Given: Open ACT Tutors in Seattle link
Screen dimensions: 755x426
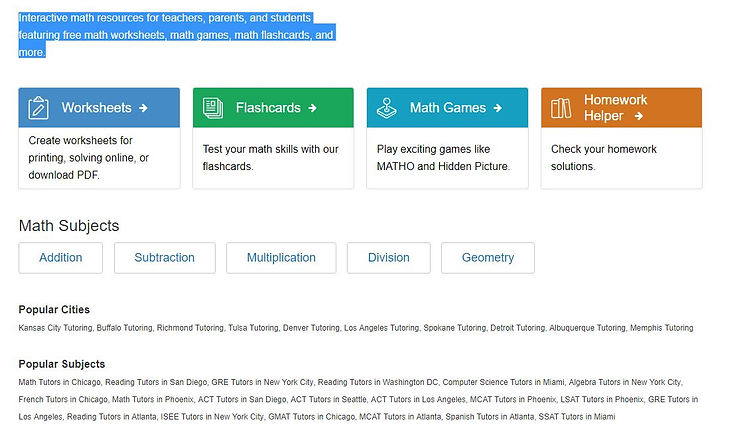Looking at the screenshot, I should pyautogui.click(x=328, y=400).
